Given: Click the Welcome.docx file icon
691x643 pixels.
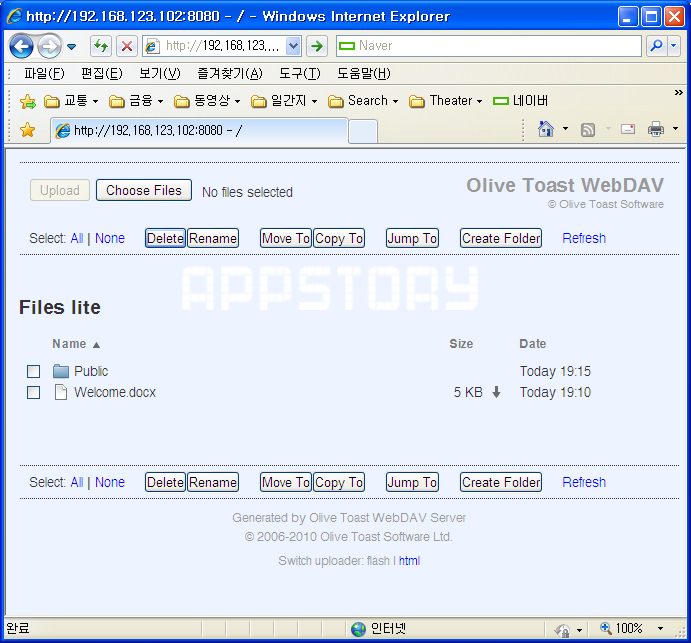Looking at the screenshot, I should (x=61, y=392).
